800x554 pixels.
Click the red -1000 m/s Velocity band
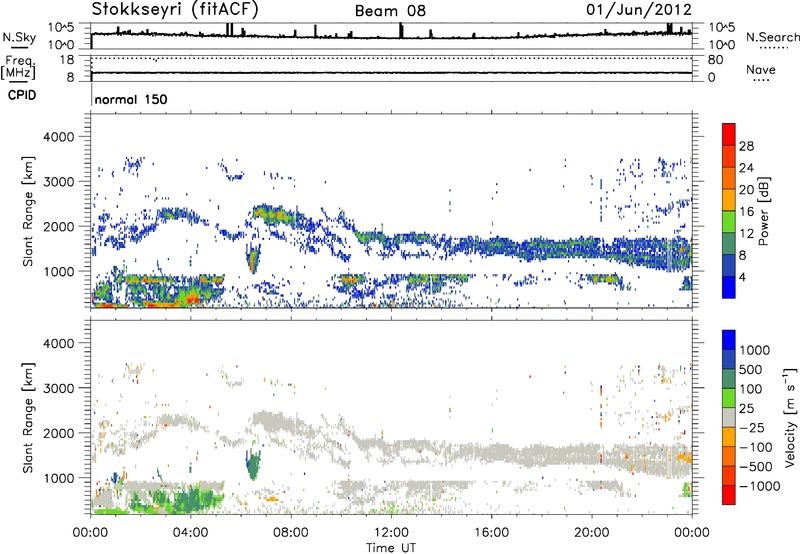point(729,495)
